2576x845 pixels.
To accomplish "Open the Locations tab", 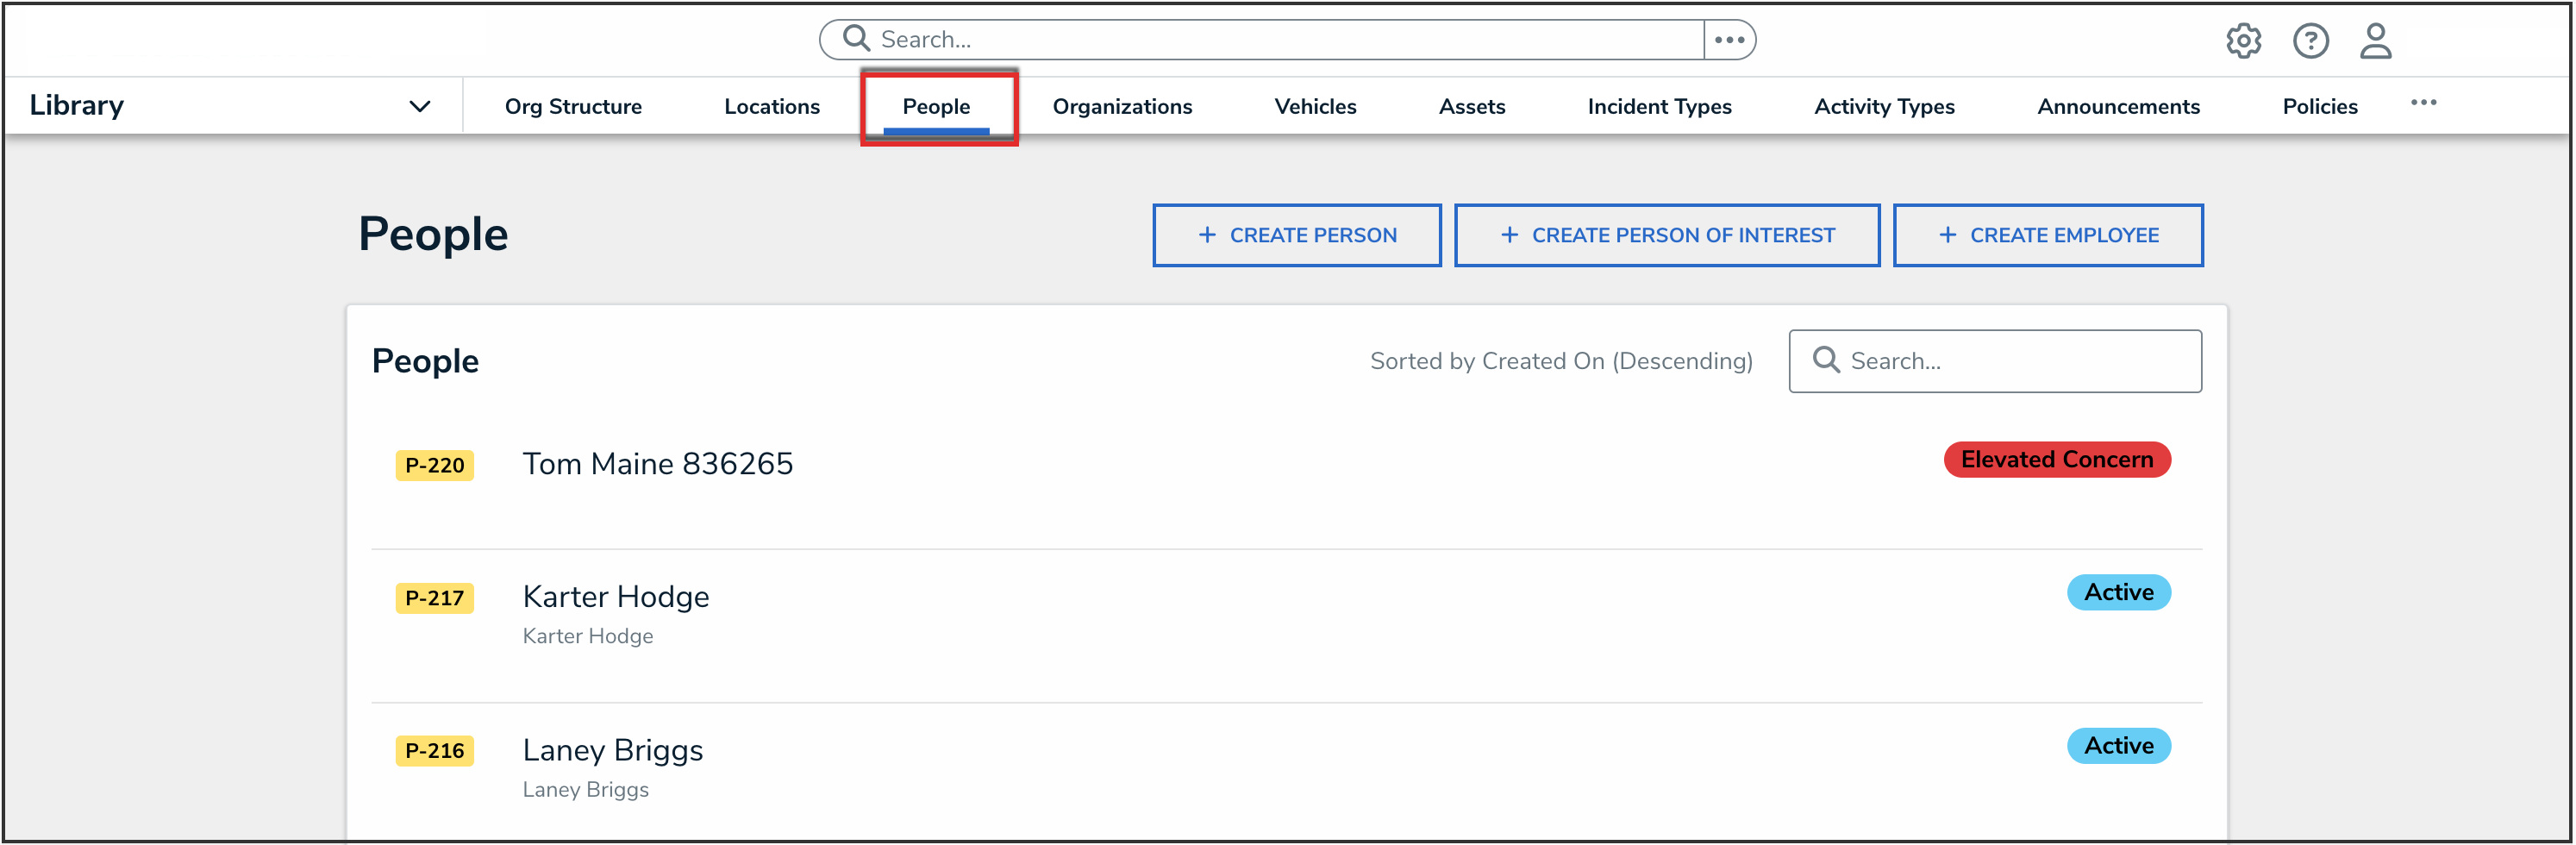I will pos(771,107).
